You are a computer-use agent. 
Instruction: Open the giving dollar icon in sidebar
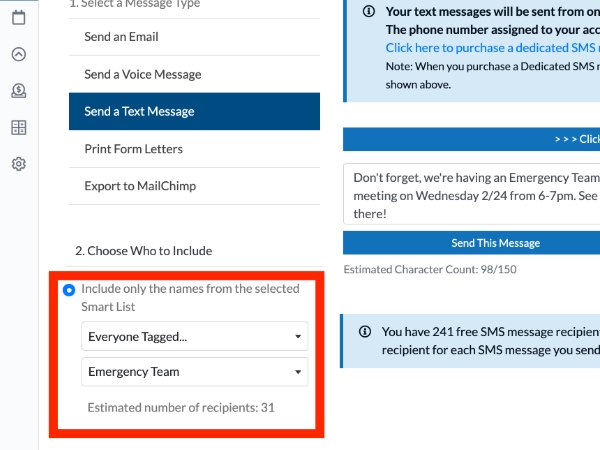point(18,91)
